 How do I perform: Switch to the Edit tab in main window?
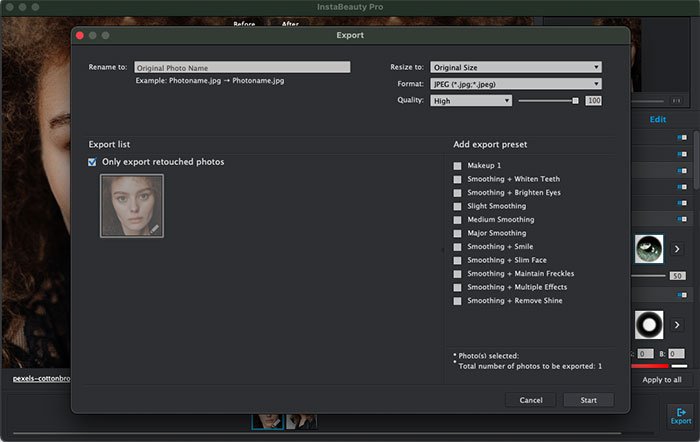click(658, 119)
